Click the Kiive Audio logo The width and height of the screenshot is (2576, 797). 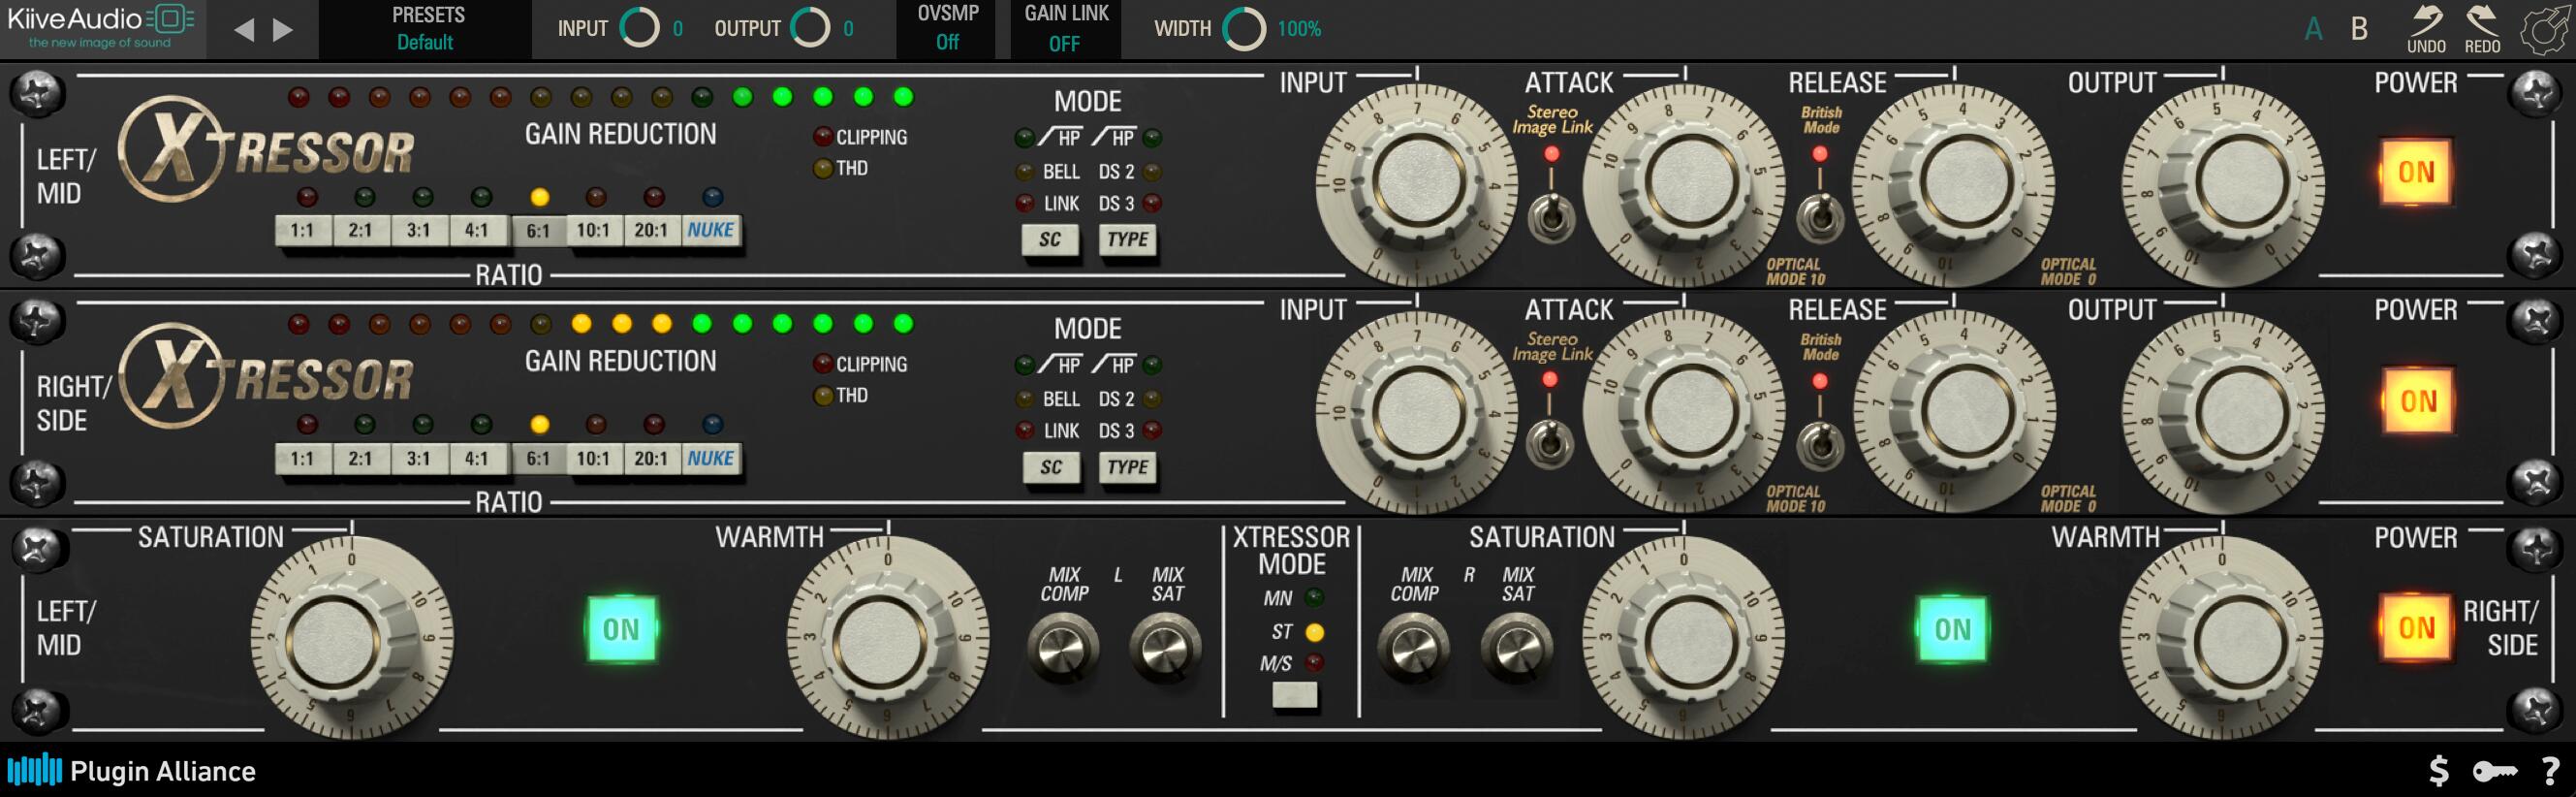(101, 27)
